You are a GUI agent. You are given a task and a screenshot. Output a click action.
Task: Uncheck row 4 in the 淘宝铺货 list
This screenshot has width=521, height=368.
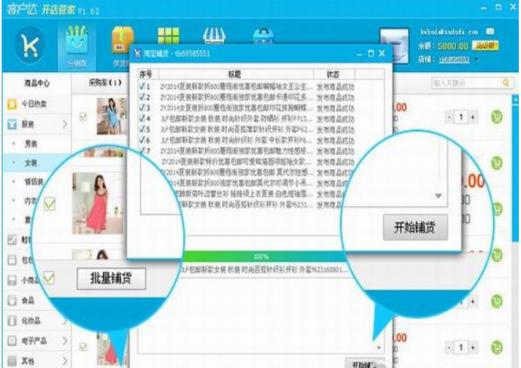142,118
